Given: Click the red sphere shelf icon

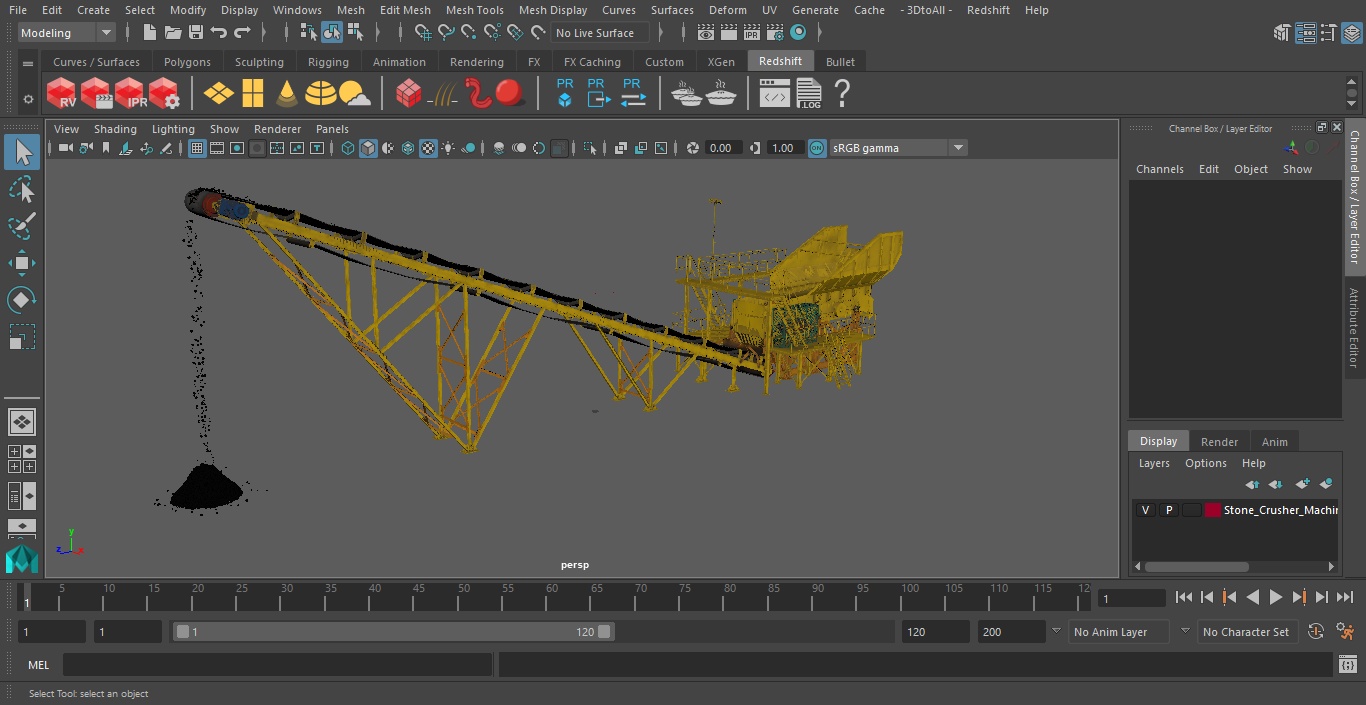Looking at the screenshot, I should click(x=510, y=94).
